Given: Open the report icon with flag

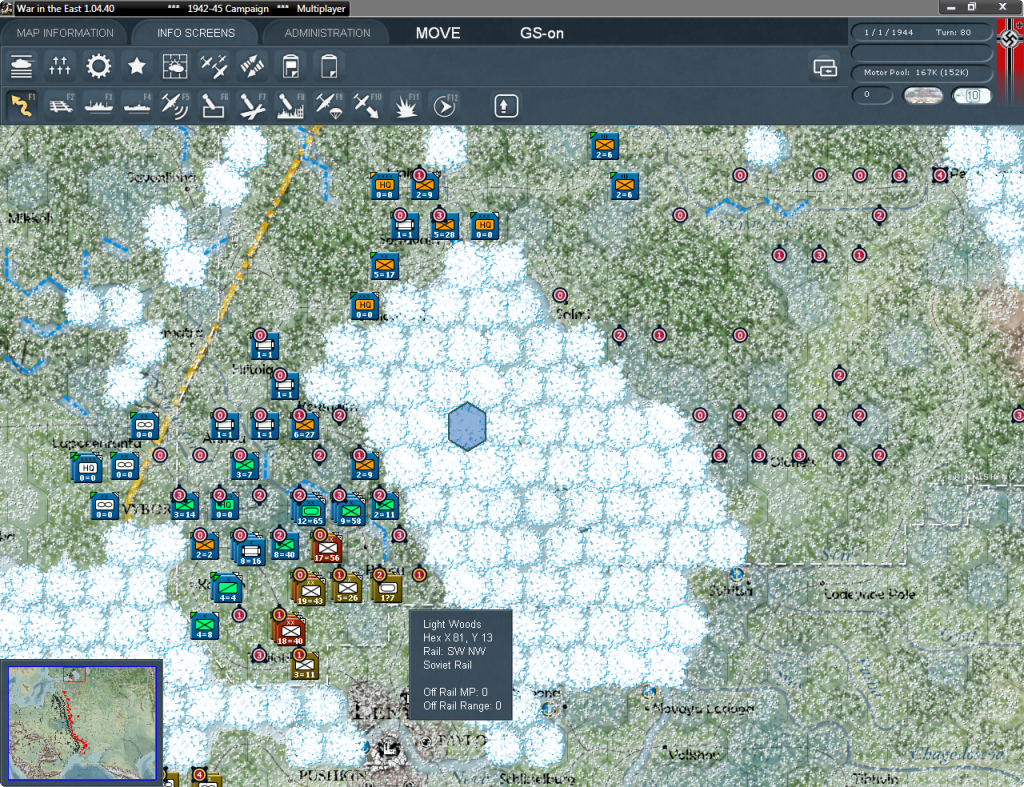Looking at the screenshot, I should click(291, 67).
